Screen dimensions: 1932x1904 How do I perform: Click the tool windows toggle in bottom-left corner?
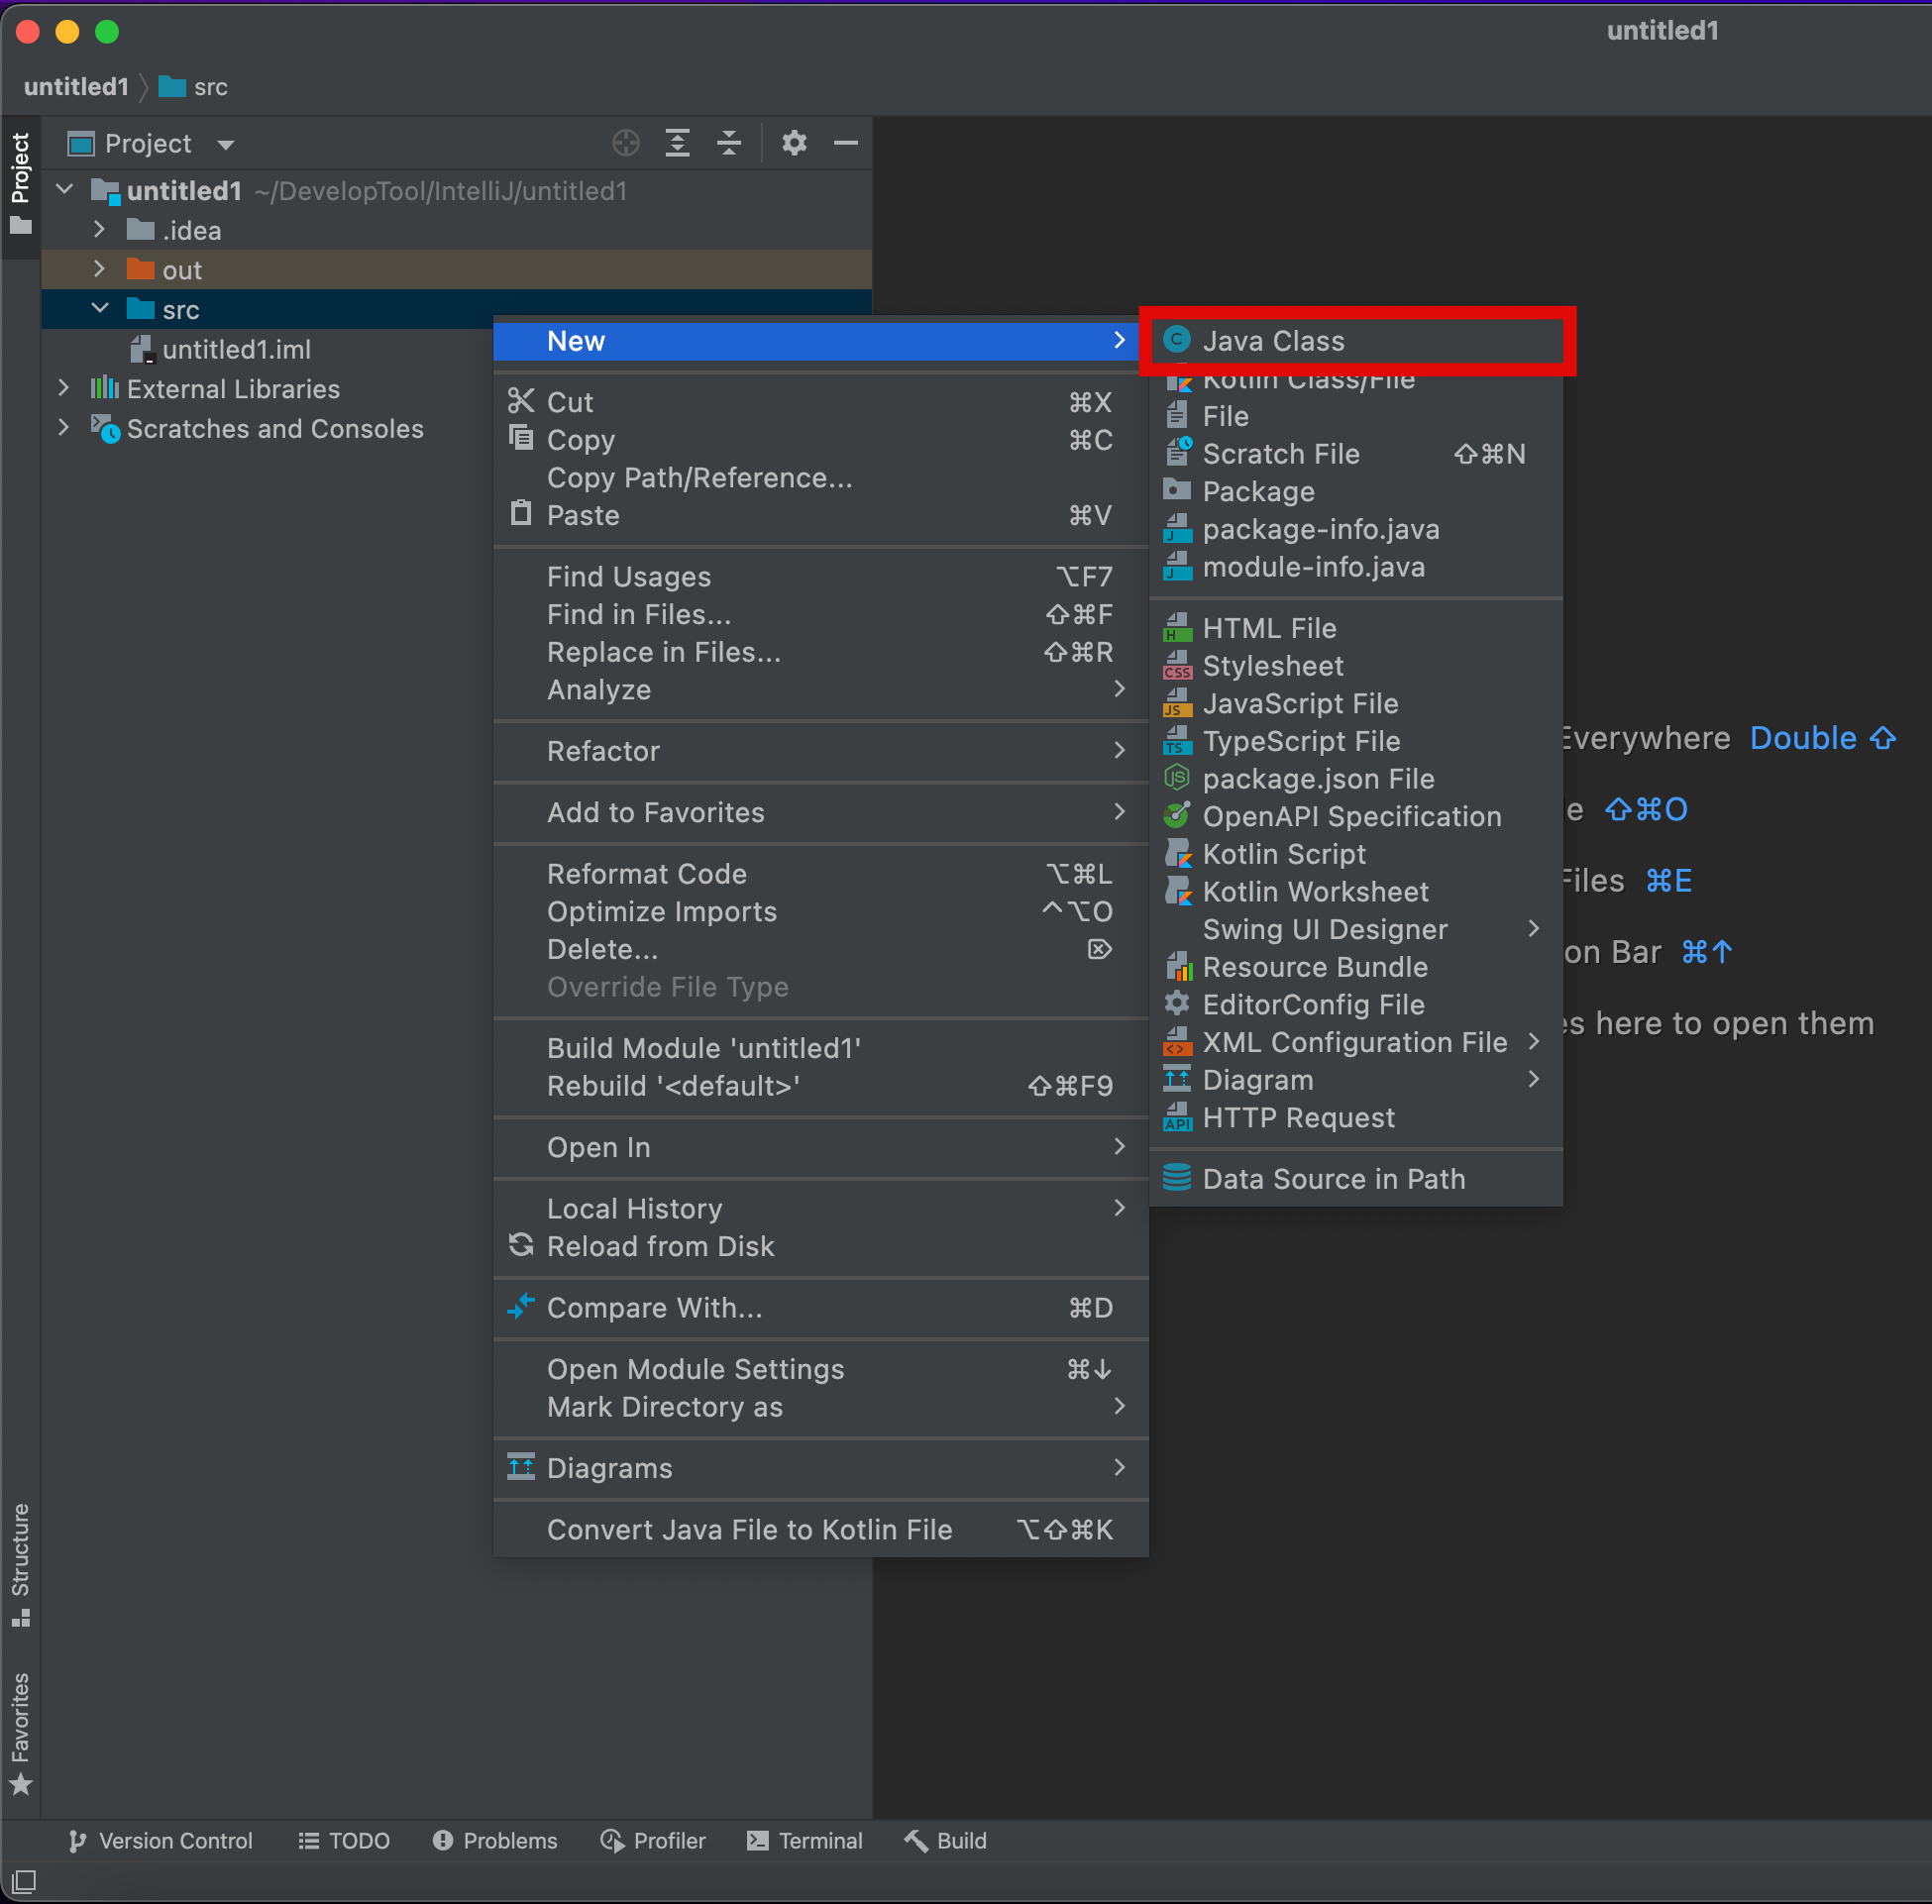coord(24,1881)
